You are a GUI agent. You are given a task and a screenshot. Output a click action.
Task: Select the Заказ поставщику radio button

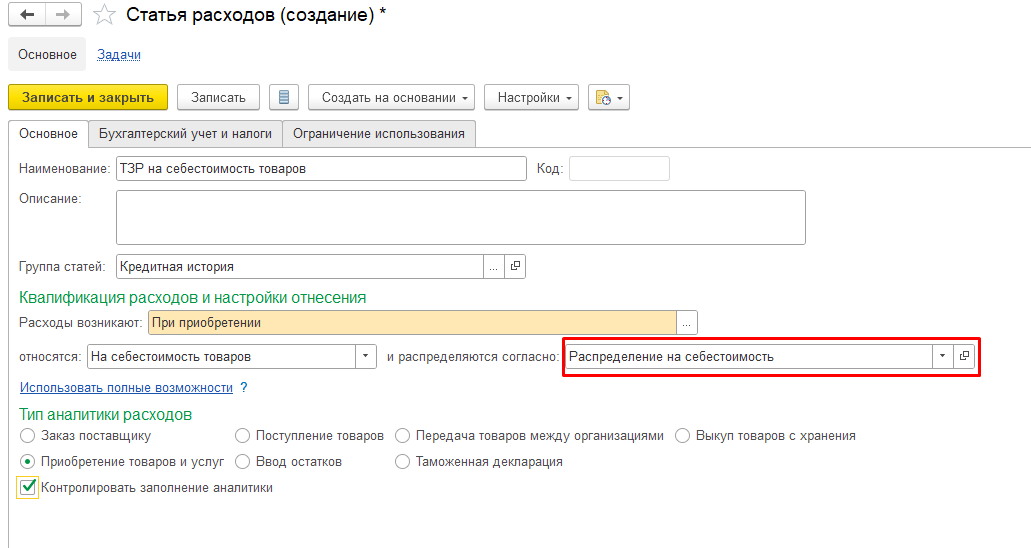(27, 436)
